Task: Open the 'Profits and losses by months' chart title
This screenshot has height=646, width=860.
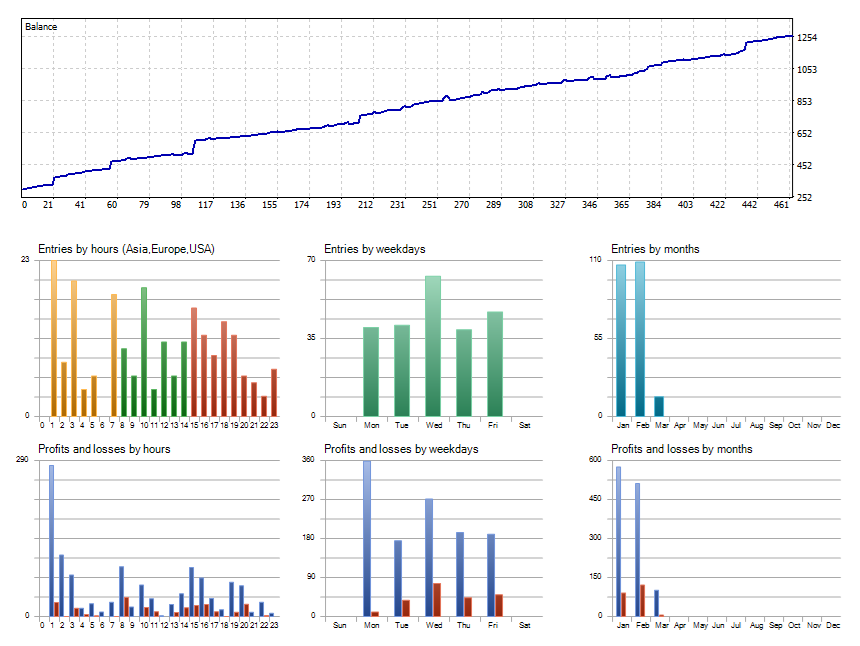Action: 683,448
